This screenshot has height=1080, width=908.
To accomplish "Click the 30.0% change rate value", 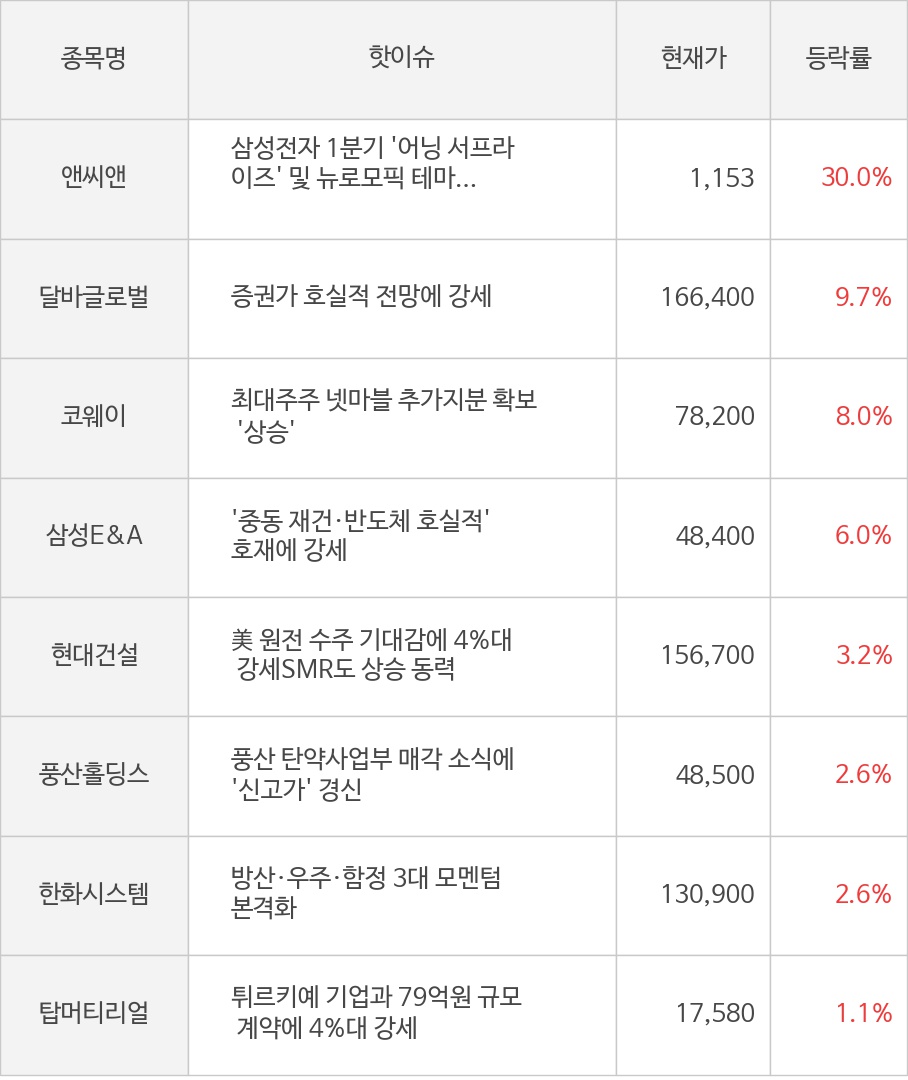I will [856, 178].
